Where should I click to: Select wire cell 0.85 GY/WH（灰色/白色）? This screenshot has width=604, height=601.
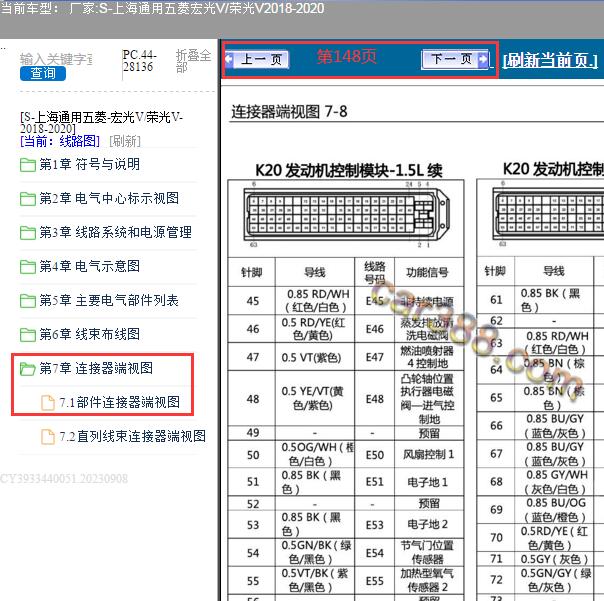click(x=554, y=482)
